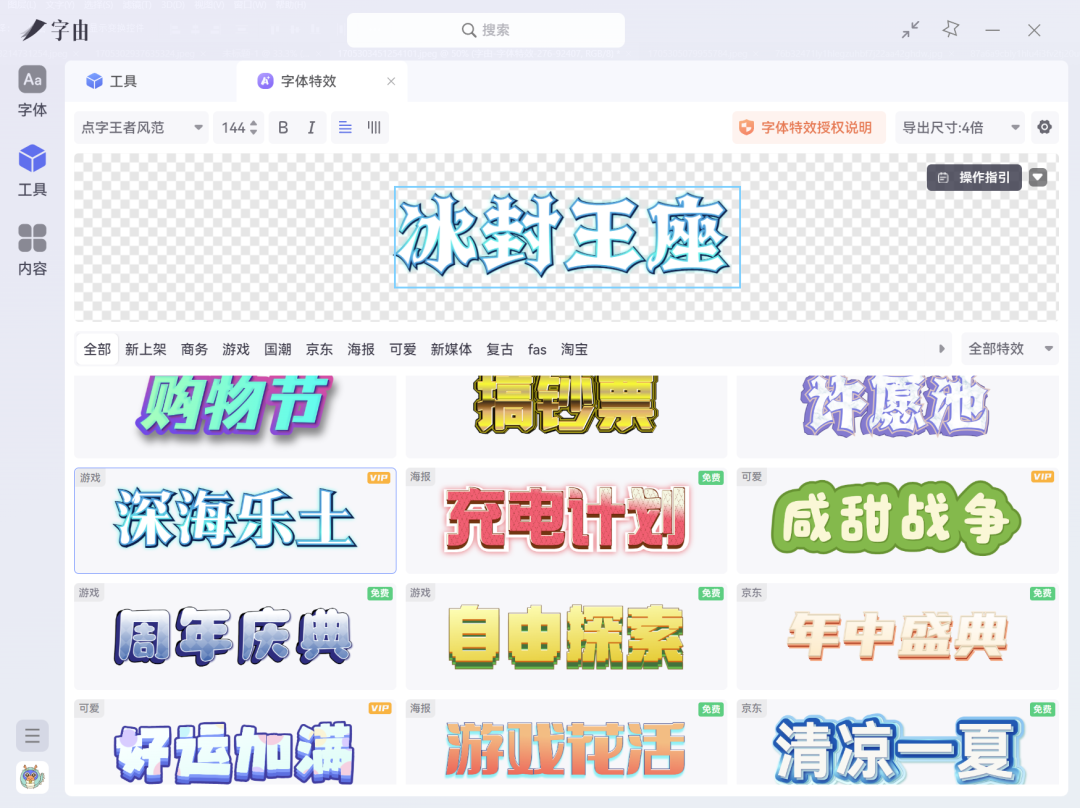The width and height of the screenshot is (1080, 808).
Task: Toggle bold text formatting
Action: pyautogui.click(x=283, y=127)
